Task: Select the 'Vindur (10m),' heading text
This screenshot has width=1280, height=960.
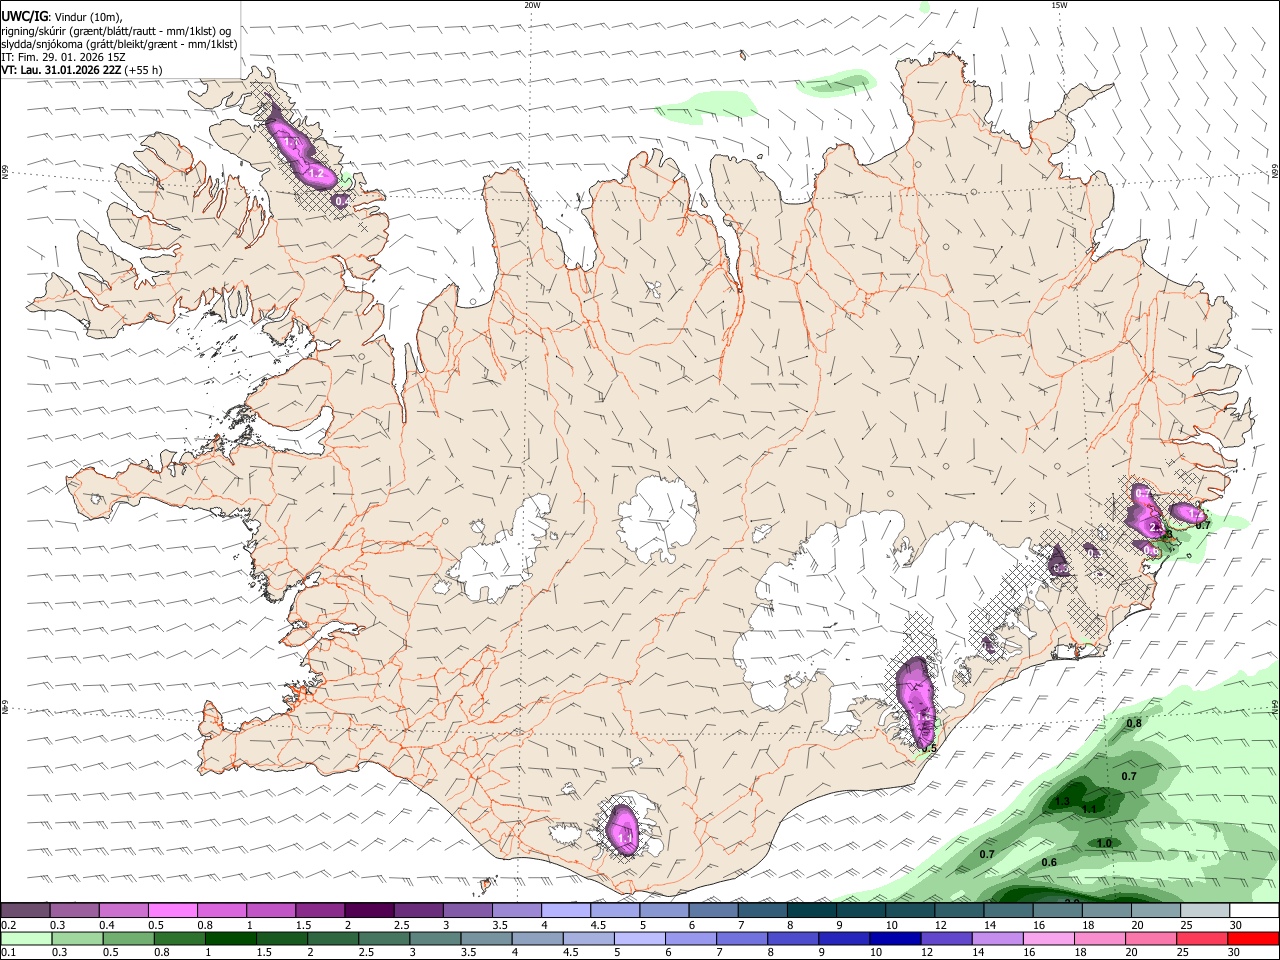Action: point(89,15)
